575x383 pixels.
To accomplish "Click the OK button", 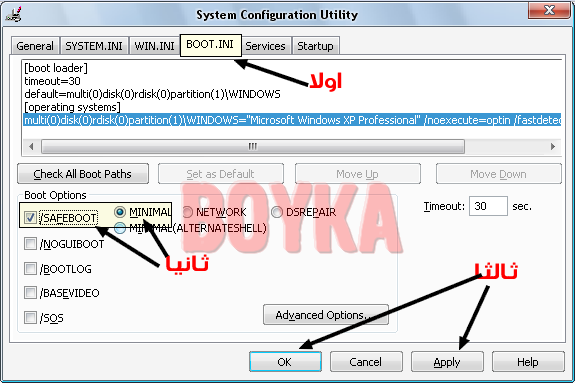I will coord(285,362).
